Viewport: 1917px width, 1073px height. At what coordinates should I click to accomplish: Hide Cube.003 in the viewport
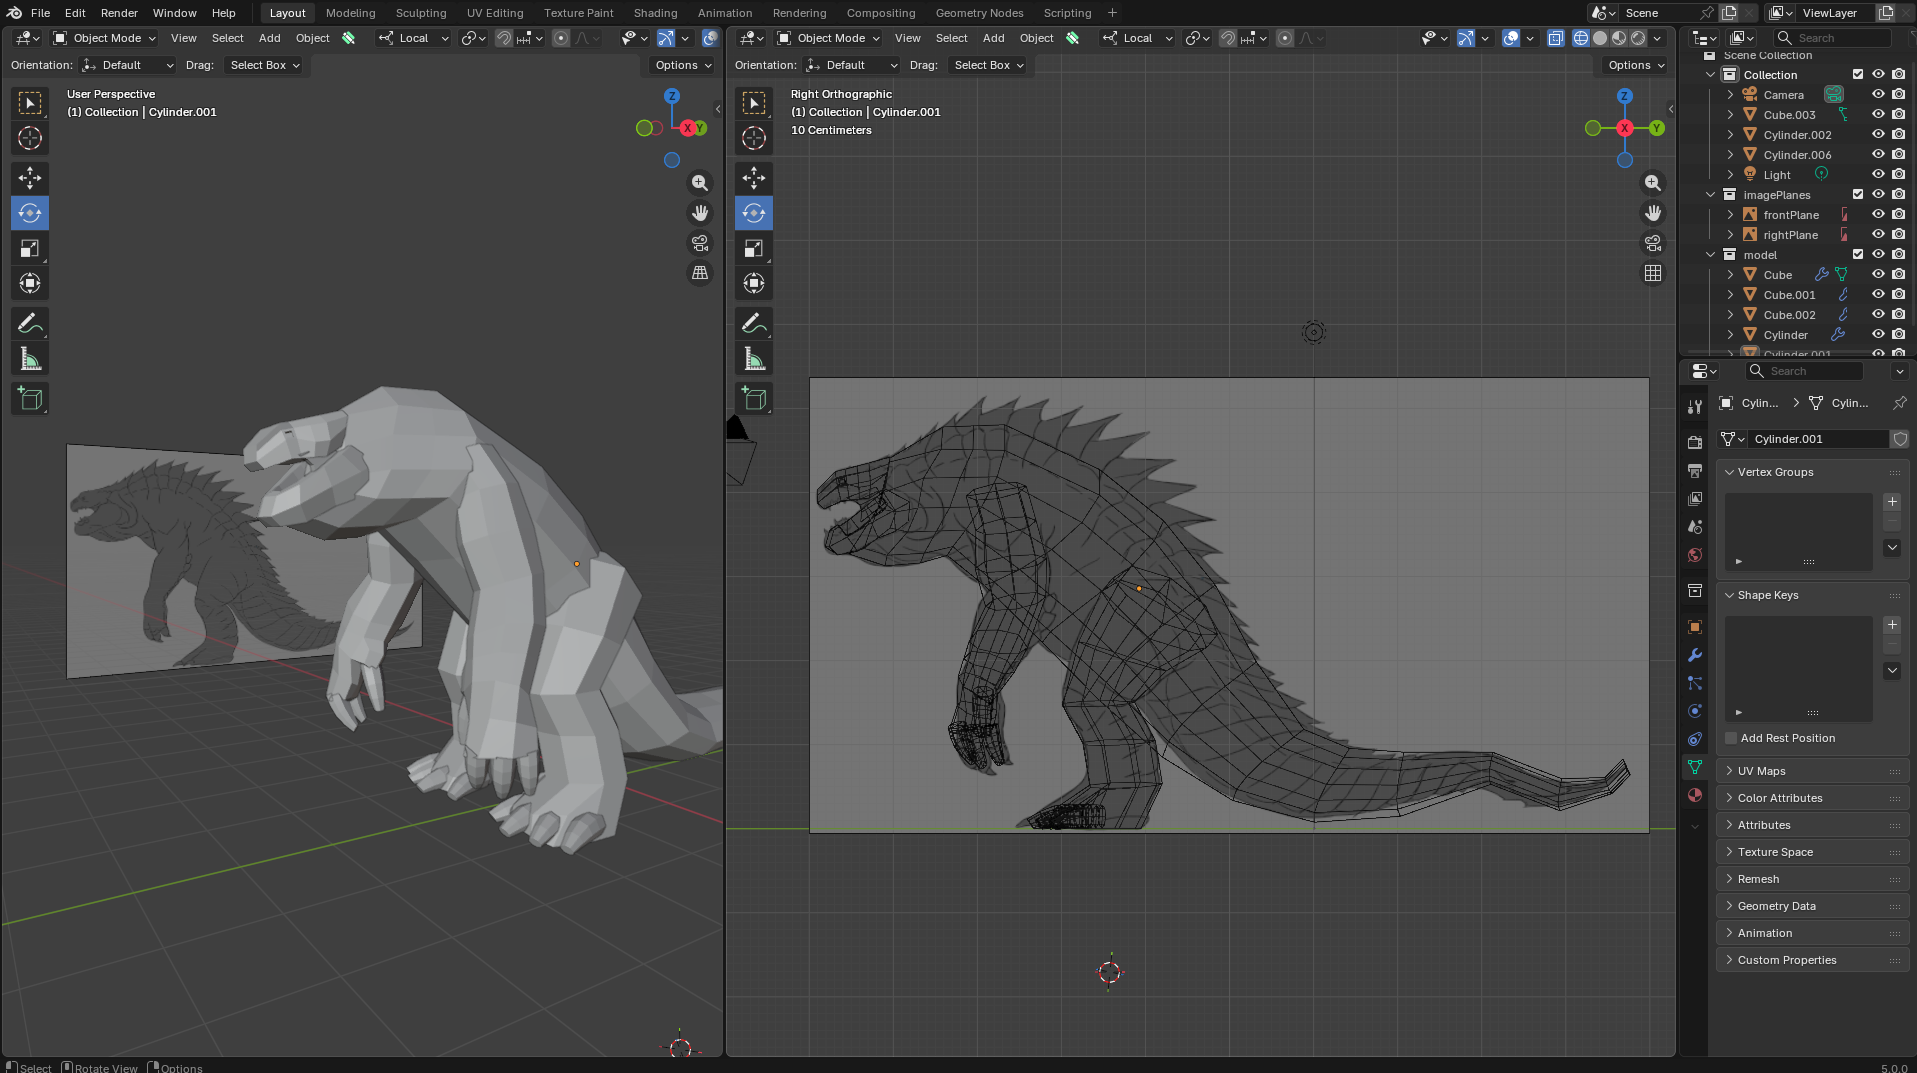pos(1878,114)
